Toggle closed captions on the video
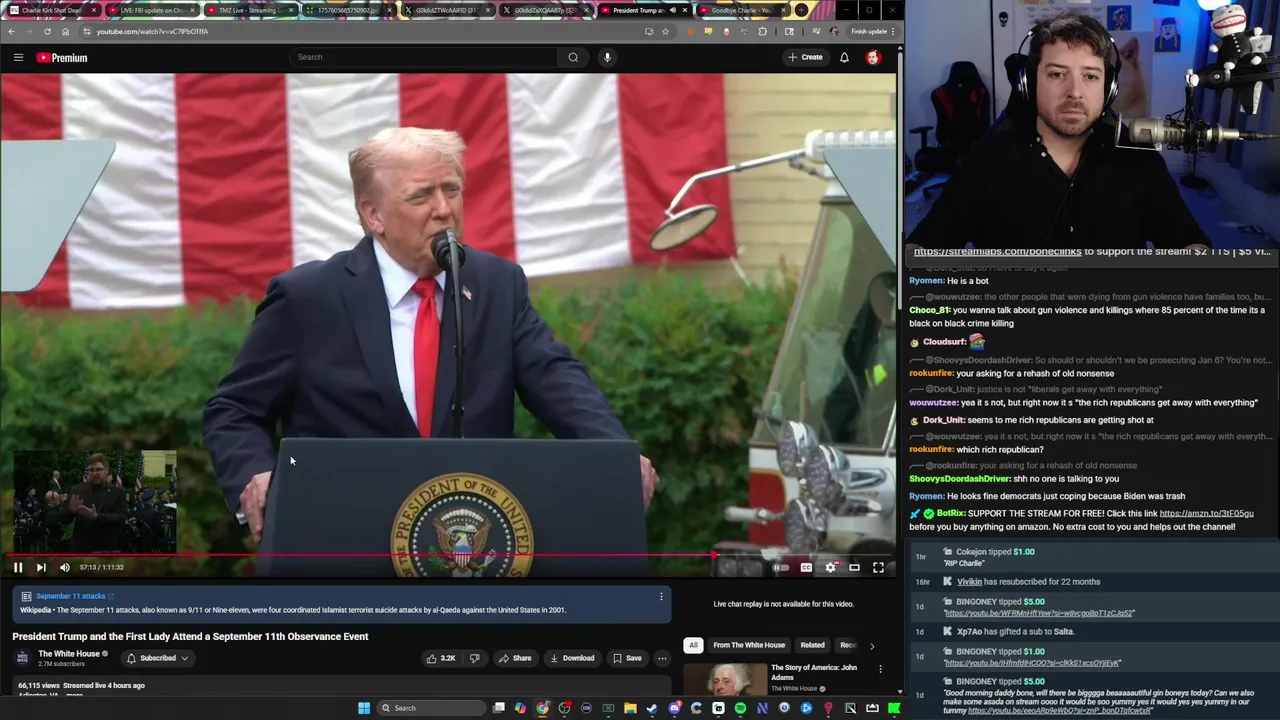Image resolution: width=1280 pixels, height=720 pixels. (x=806, y=567)
